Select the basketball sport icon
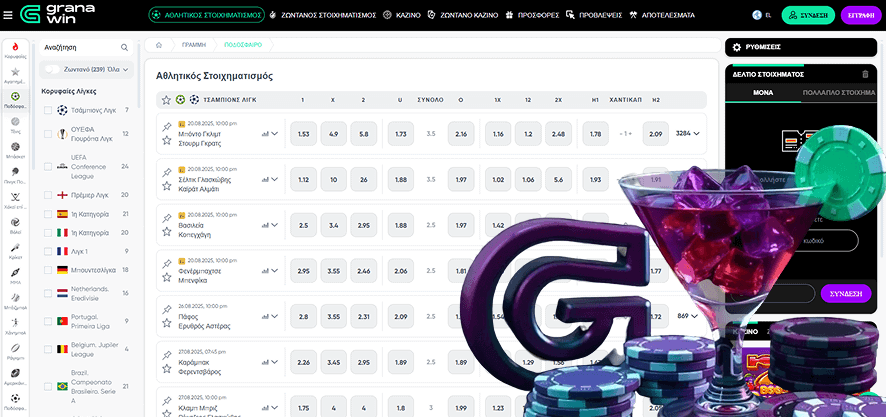Viewport: 886px width, 417px height. pos(15,147)
